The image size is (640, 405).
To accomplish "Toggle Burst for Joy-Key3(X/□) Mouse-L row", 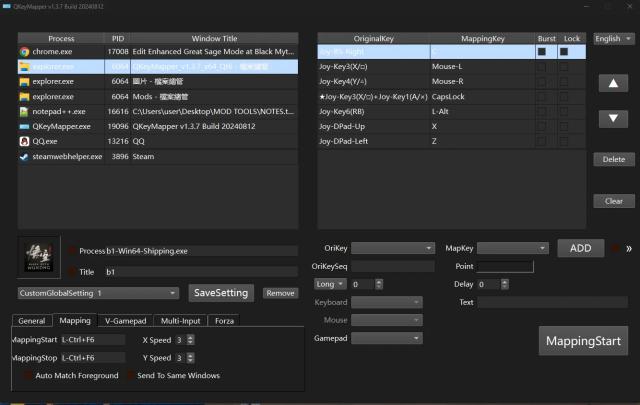I will [x=542, y=67].
